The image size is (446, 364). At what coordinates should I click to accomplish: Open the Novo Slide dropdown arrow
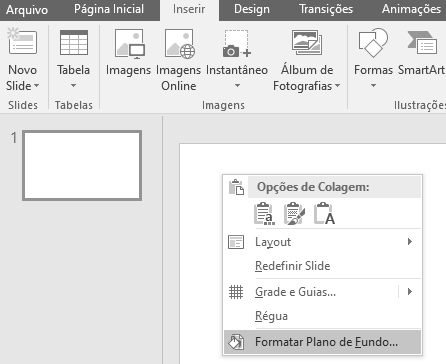37,86
